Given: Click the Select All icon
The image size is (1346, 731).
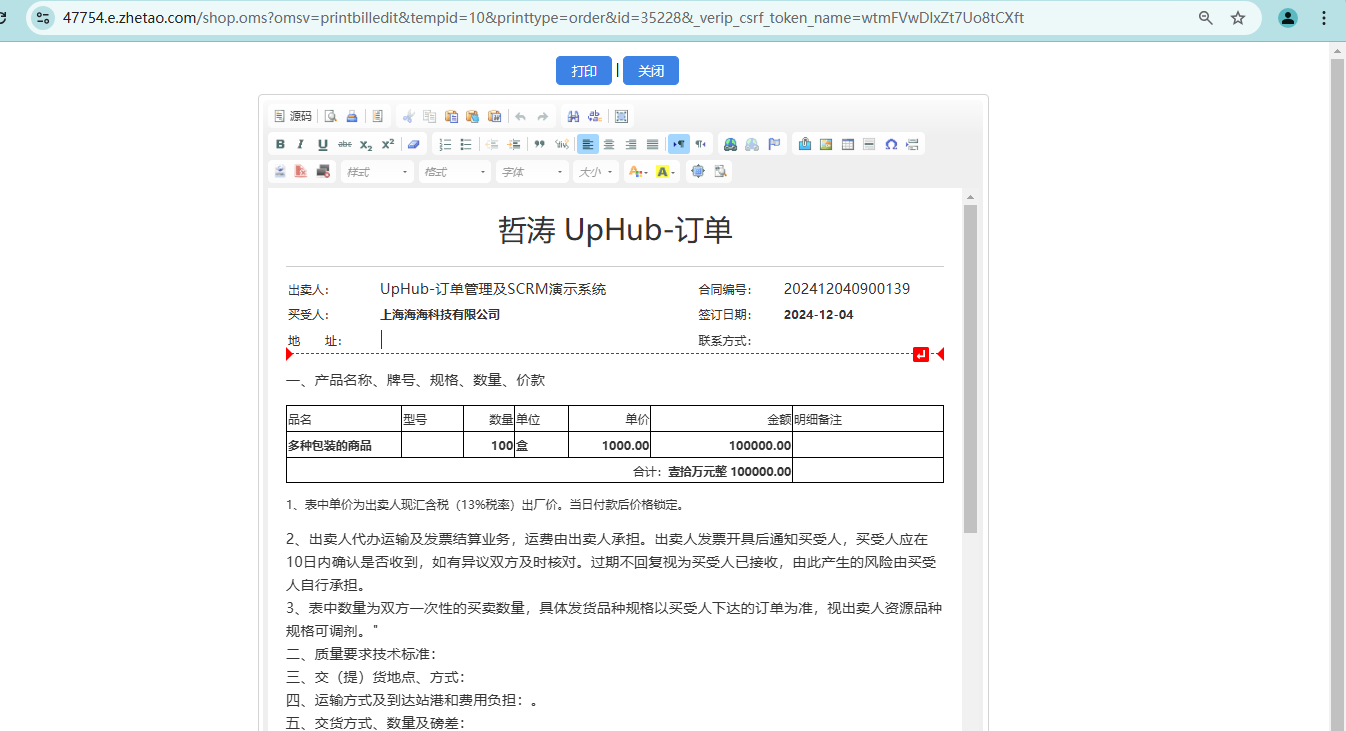Looking at the screenshot, I should point(621,116).
